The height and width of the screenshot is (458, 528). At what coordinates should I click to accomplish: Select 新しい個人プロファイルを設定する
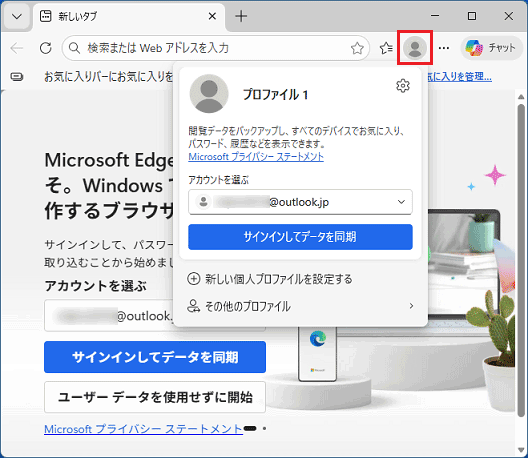click(270, 279)
